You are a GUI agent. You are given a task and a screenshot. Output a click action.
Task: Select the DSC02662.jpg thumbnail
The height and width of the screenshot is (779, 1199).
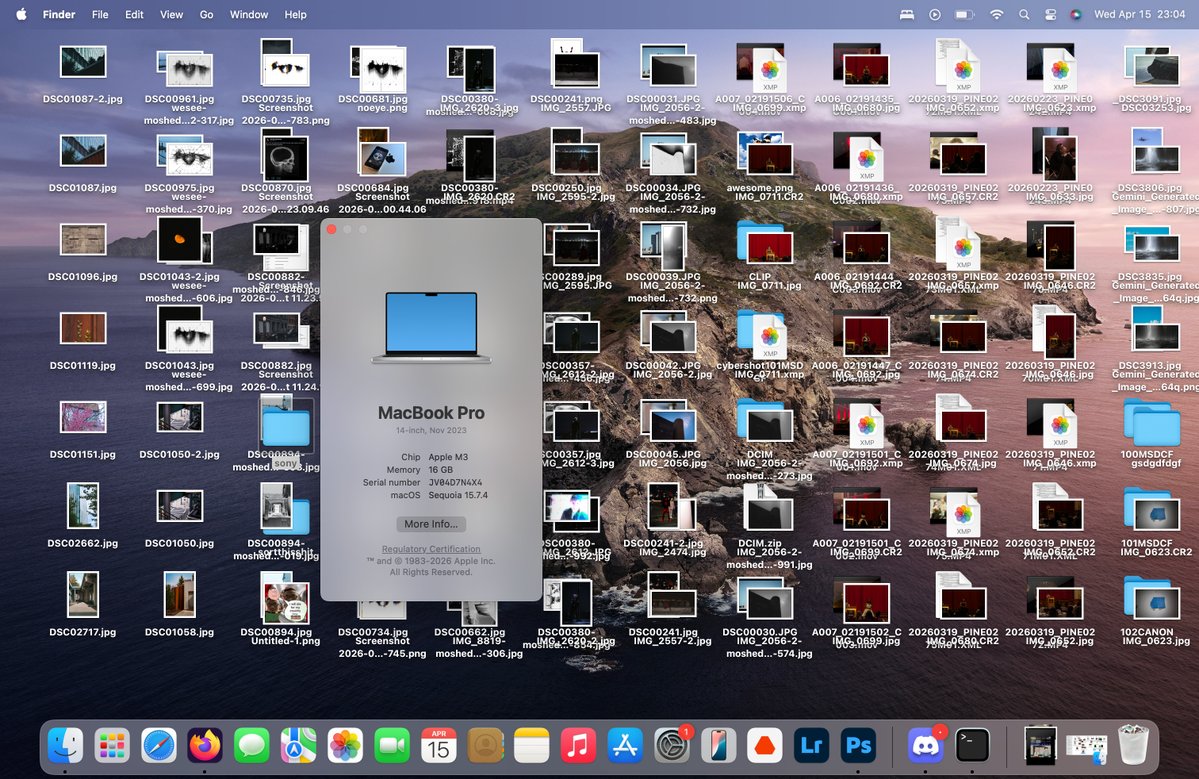pos(83,507)
